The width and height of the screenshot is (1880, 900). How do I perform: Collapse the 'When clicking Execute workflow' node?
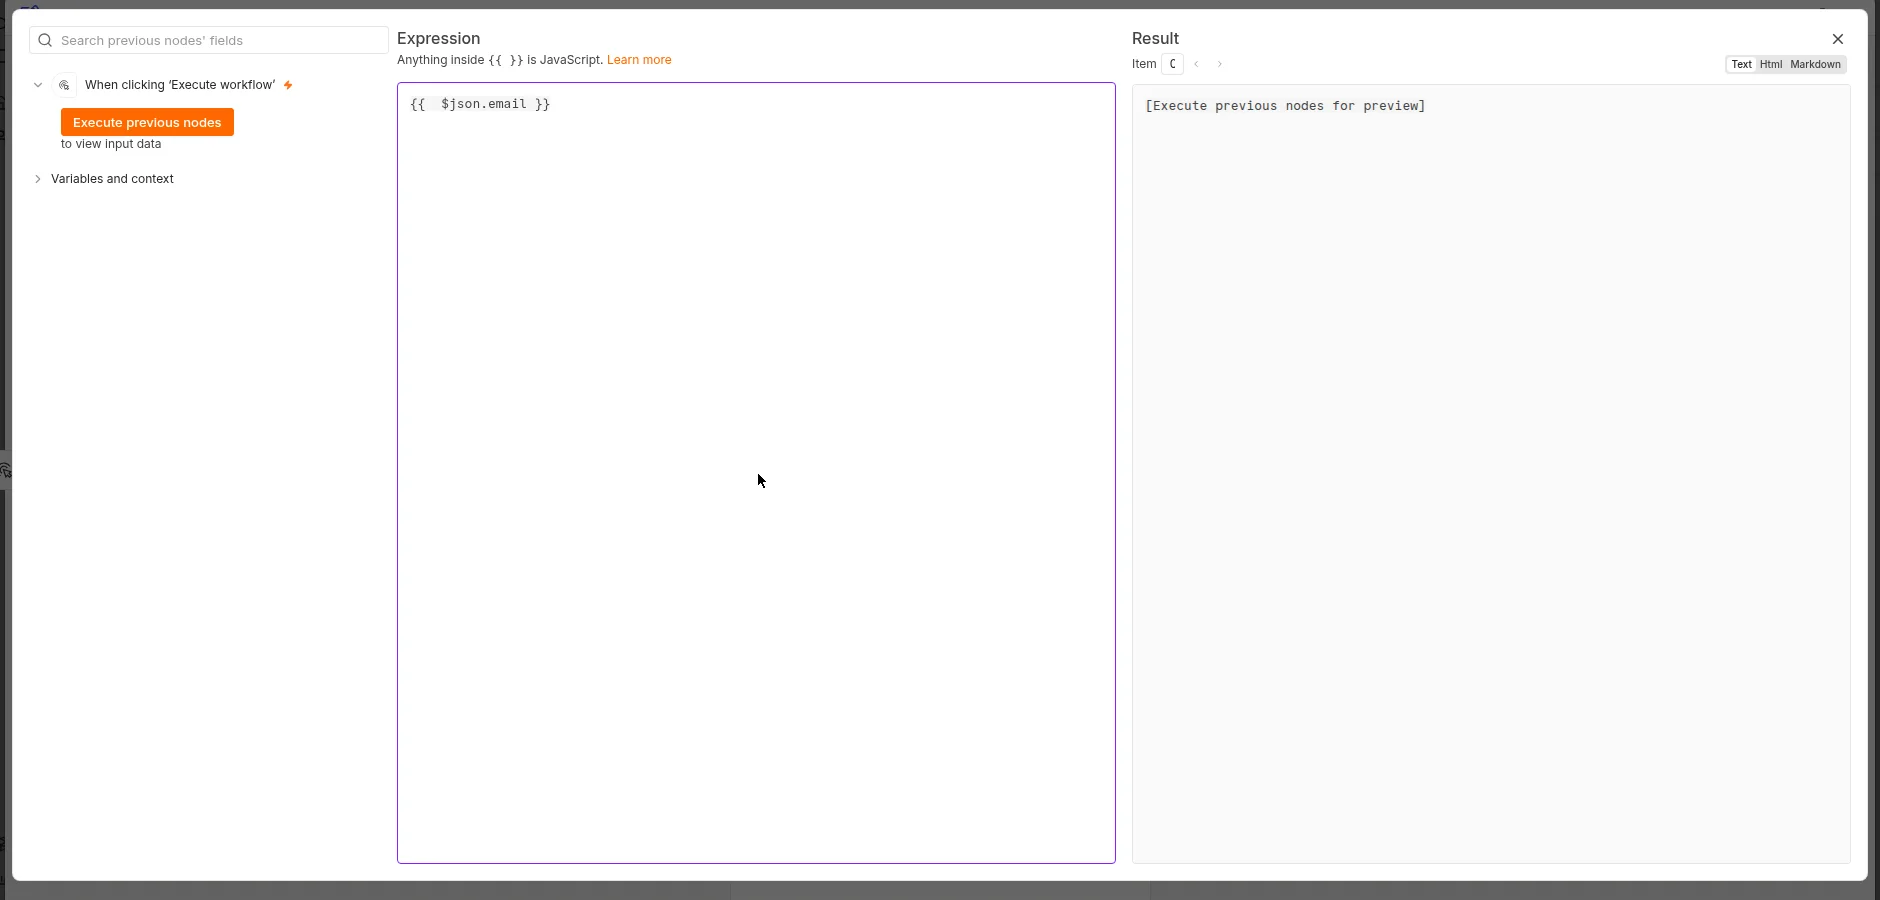(x=38, y=85)
